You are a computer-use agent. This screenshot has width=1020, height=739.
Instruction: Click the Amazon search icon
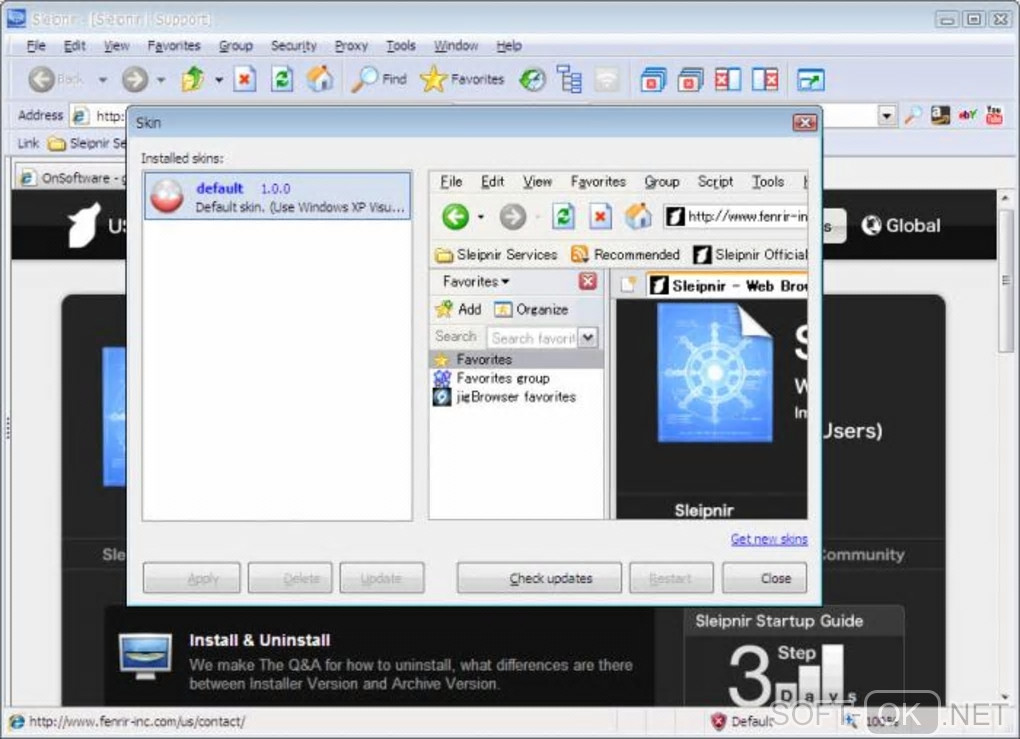click(940, 116)
